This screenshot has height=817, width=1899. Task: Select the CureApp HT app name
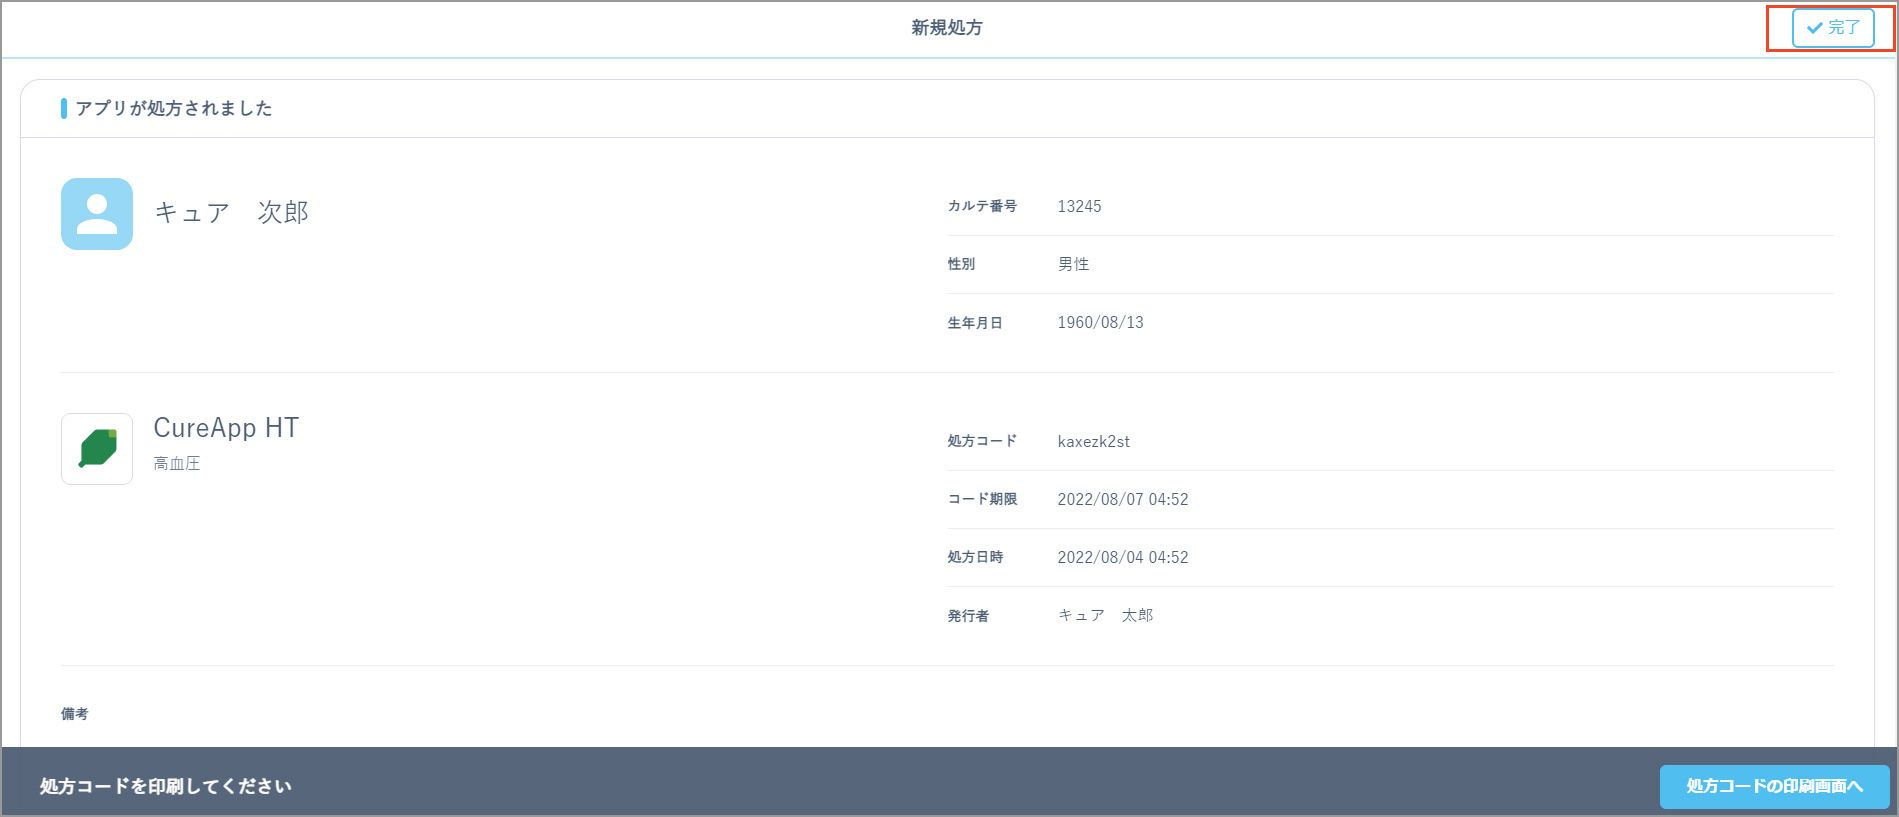pyautogui.click(x=226, y=428)
